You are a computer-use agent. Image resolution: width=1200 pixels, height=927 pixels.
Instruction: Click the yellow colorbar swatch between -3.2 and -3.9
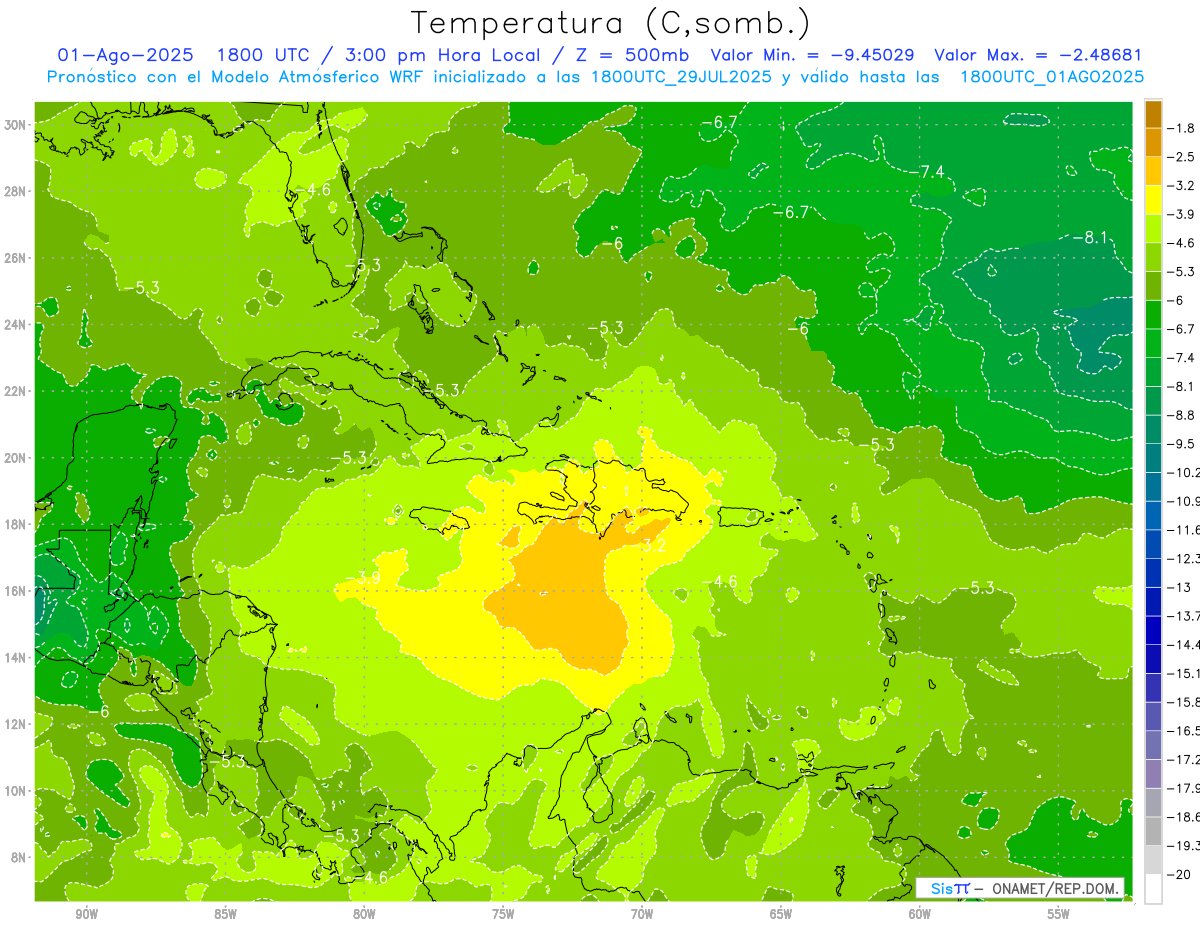[1153, 200]
